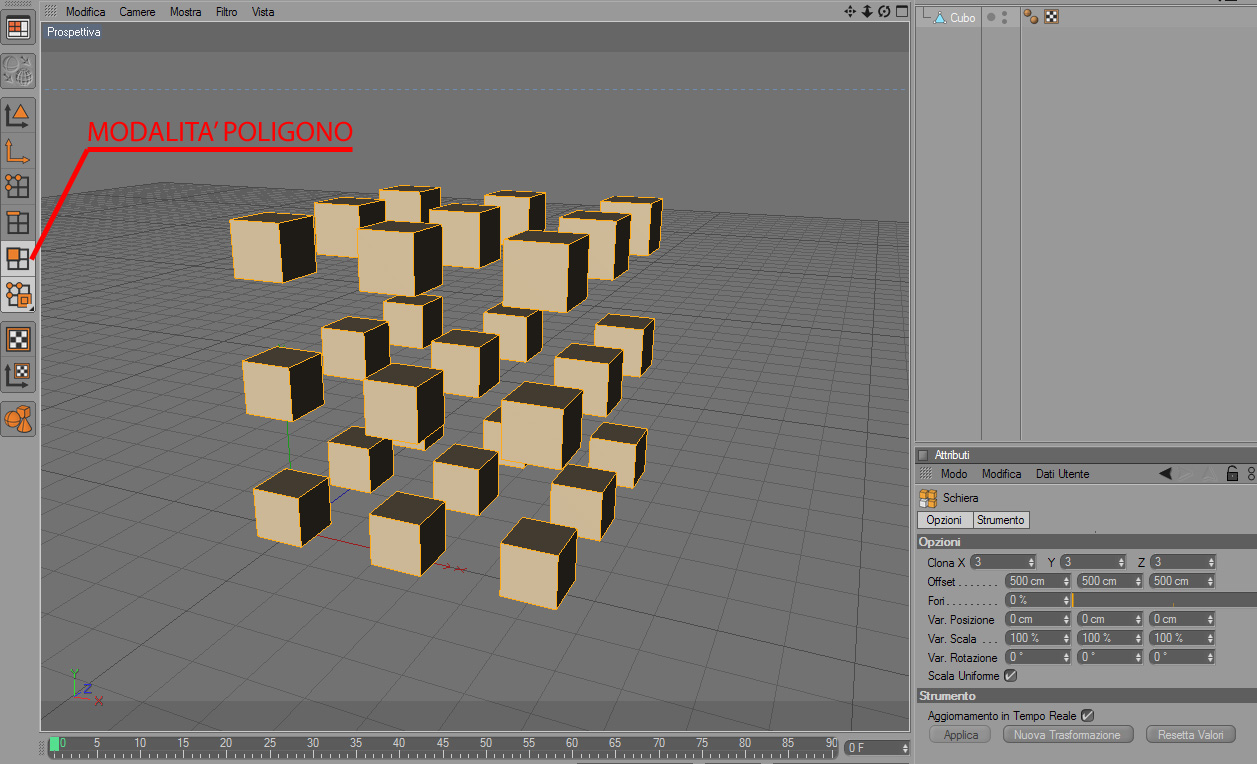This screenshot has height=764, width=1257.
Task: Click the Fori slider track
Action: coord(1165,600)
